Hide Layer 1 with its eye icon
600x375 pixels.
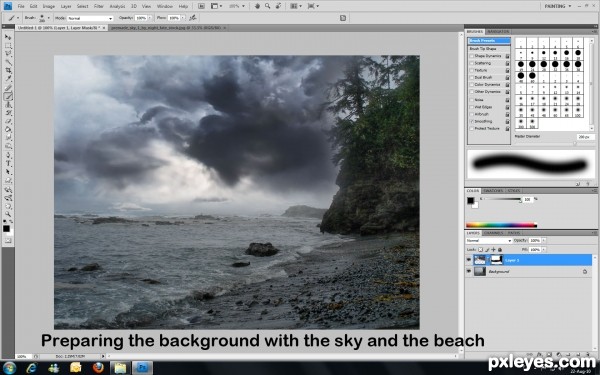(x=469, y=260)
